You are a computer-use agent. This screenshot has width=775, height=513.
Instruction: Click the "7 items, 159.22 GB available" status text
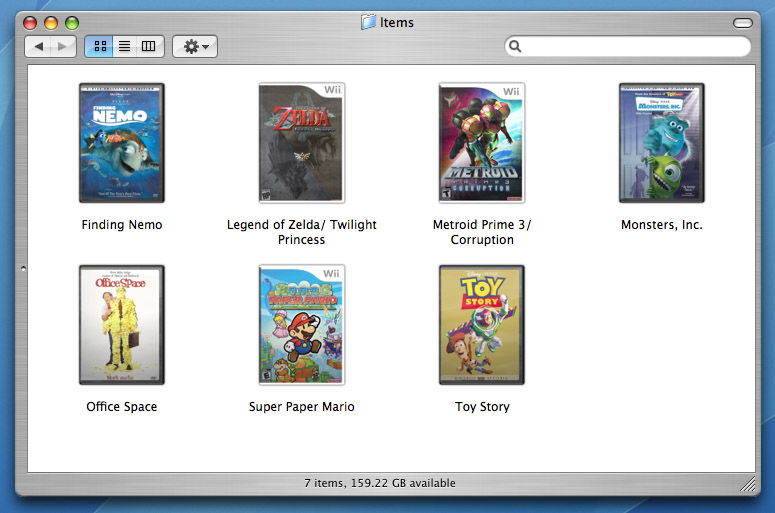click(380, 483)
